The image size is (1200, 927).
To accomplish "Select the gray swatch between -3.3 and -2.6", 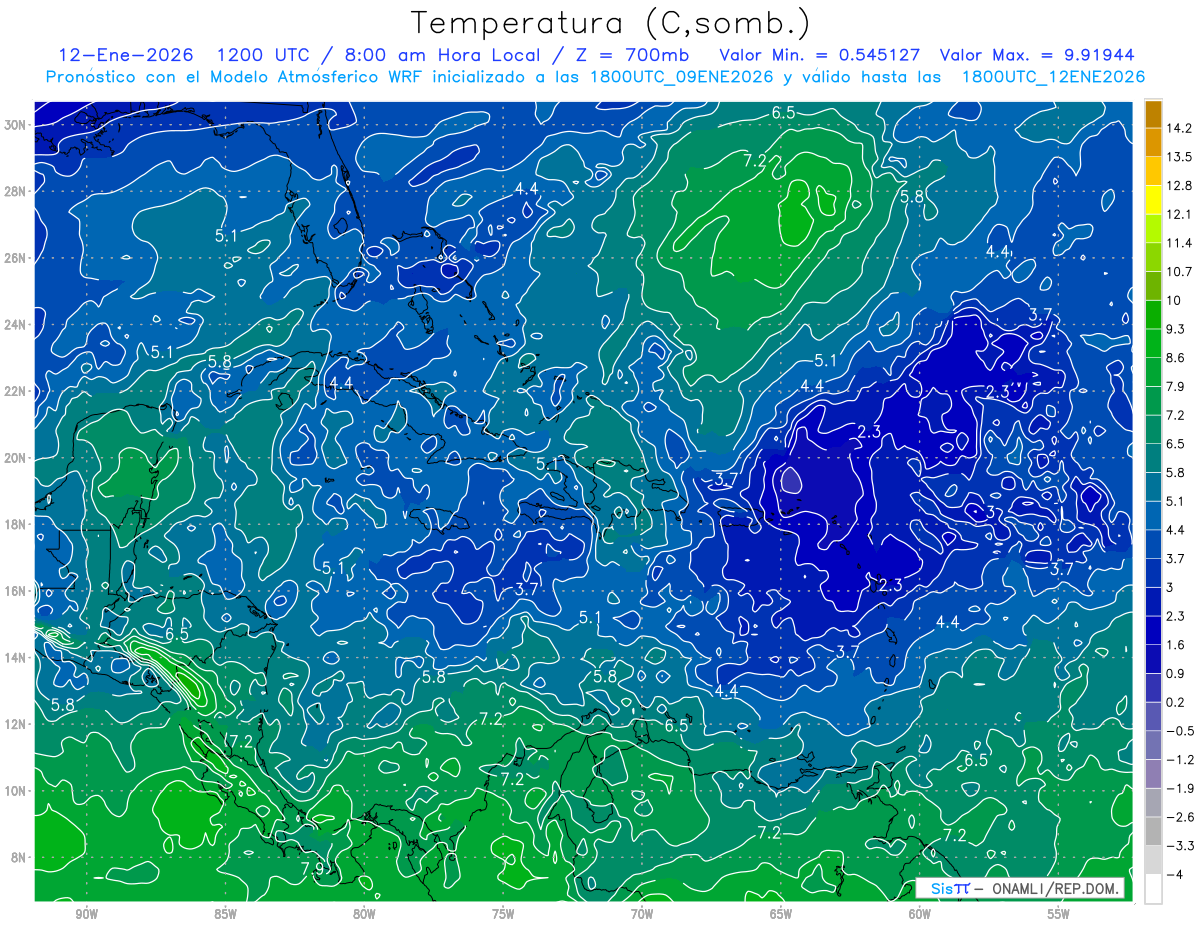I will coord(1153,831).
